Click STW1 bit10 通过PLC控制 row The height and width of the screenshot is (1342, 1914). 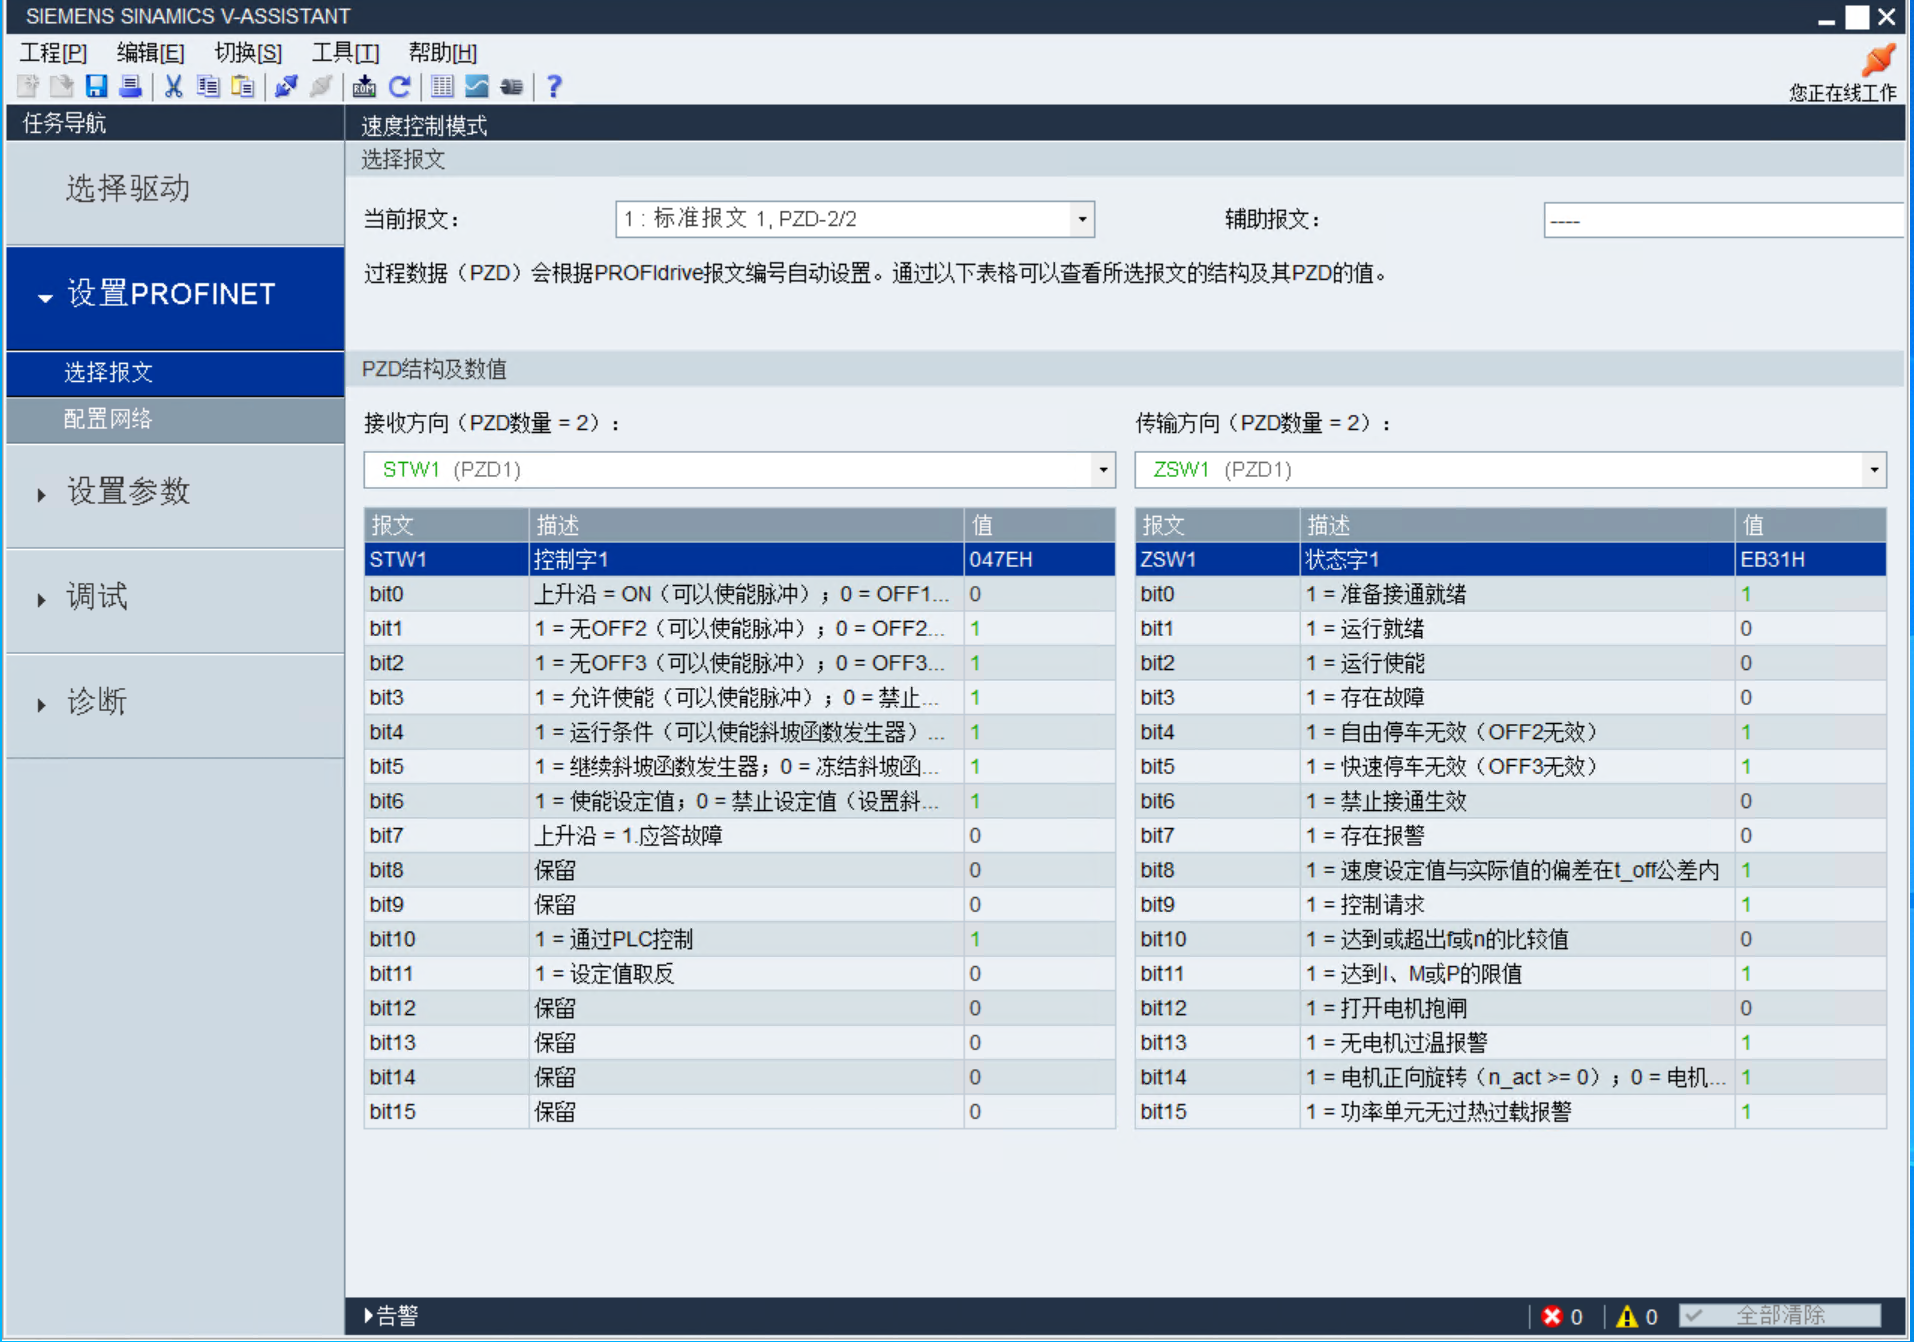739,939
